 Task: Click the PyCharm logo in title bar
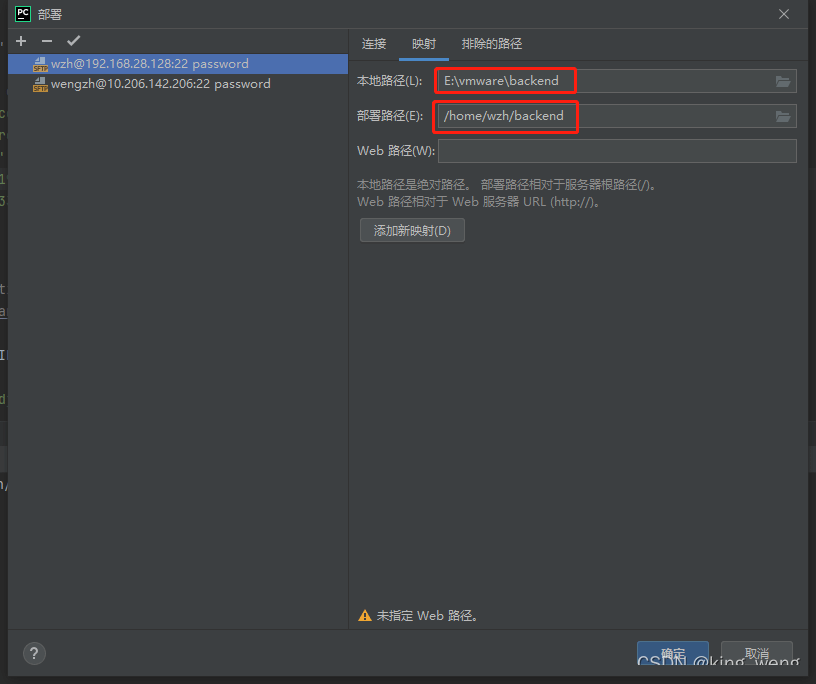pos(21,14)
